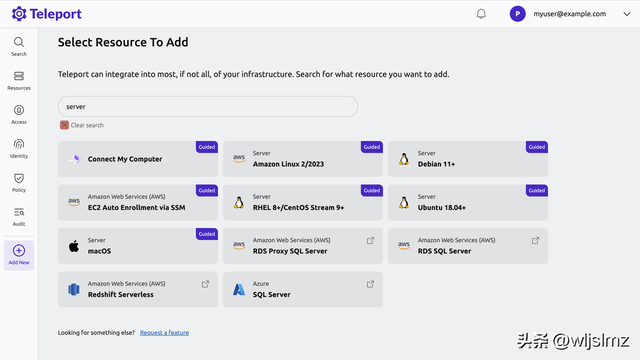Select EC2 Auto Enrollment via SSM card
The height and width of the screenshot is (360, 640).
pyautogui.click(x=138, y=202)
